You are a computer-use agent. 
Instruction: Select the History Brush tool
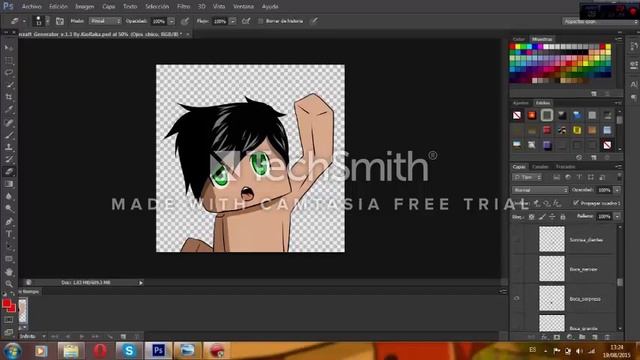tap(9, 159)
